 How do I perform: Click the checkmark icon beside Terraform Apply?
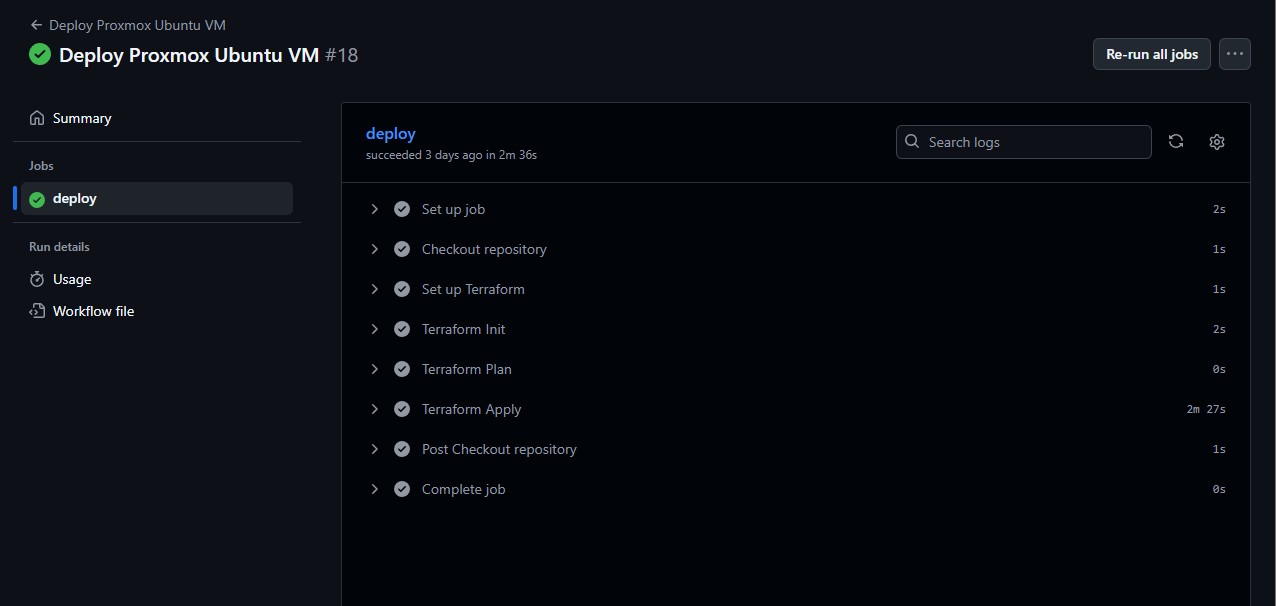pyautogui.click(x=401, y=408)
